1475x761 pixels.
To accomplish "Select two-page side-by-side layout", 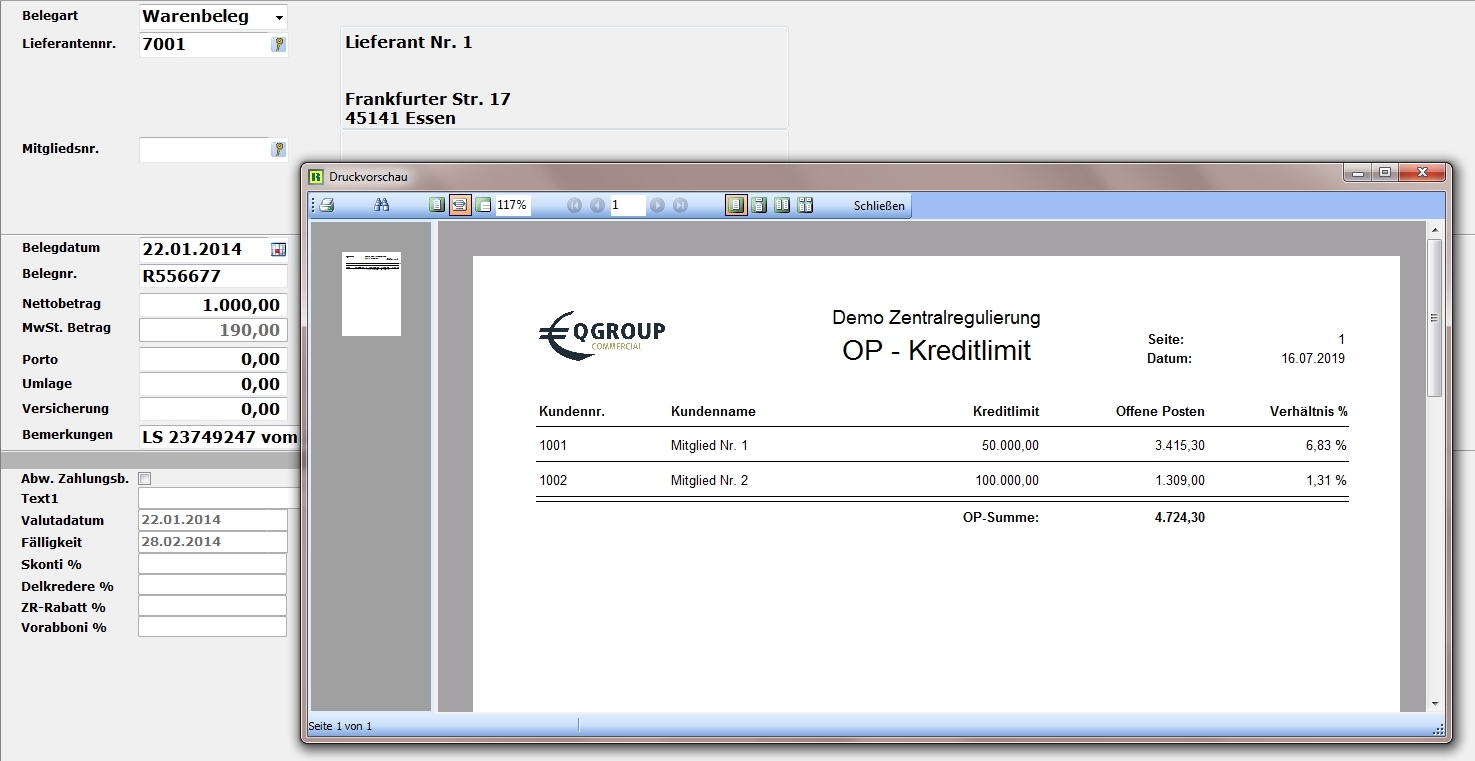I will click(x=782, y=205).
